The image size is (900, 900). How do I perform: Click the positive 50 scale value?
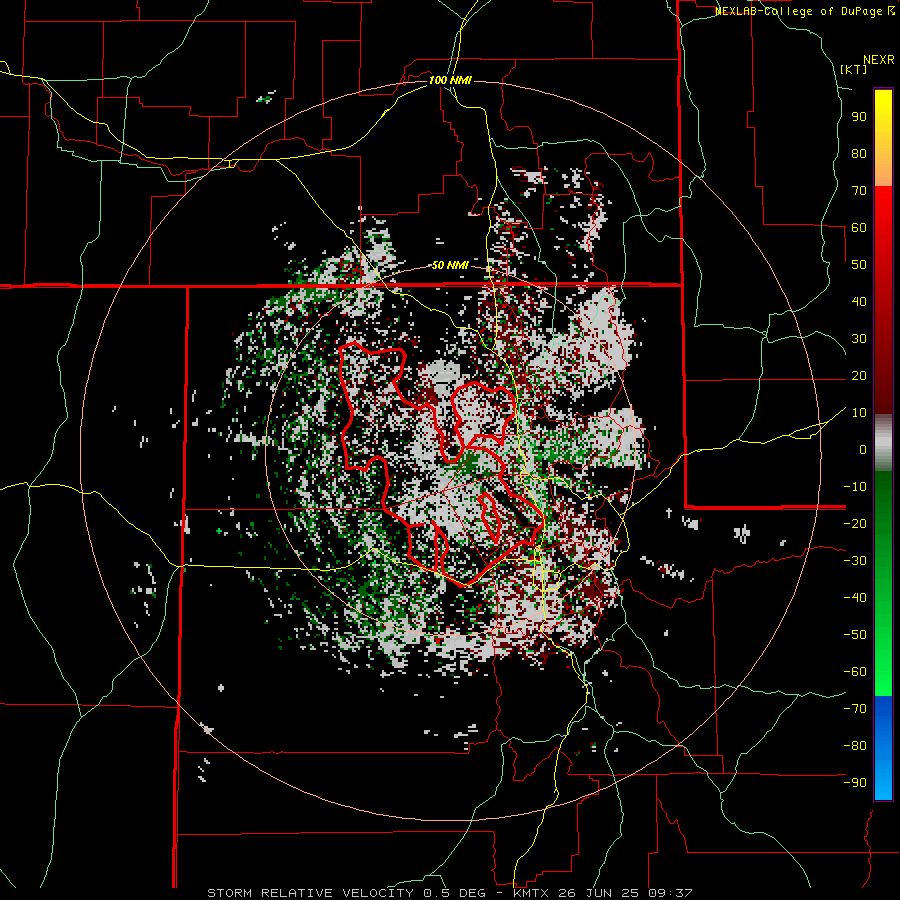point(859,265)
